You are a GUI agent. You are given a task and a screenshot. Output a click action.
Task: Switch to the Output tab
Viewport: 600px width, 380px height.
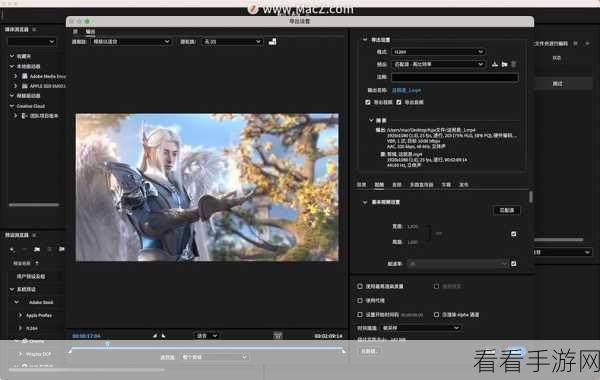(x=90, y=31)
